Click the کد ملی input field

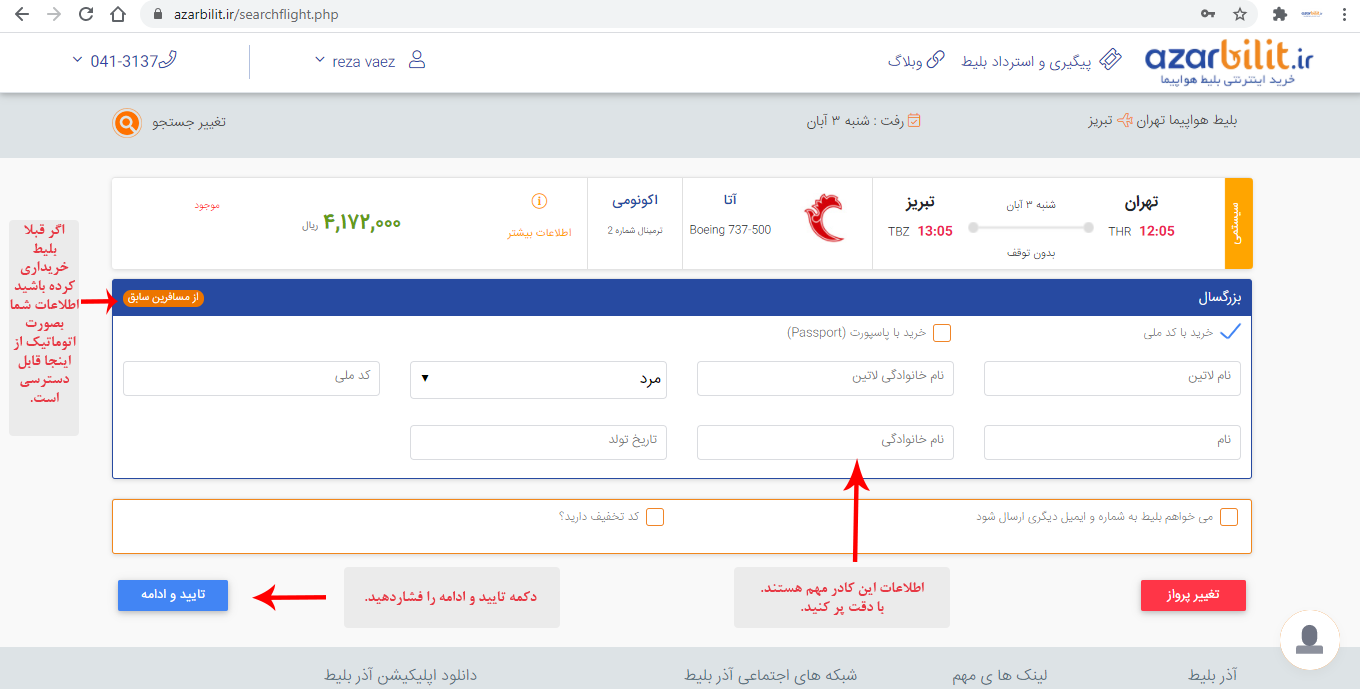point(251,379)
